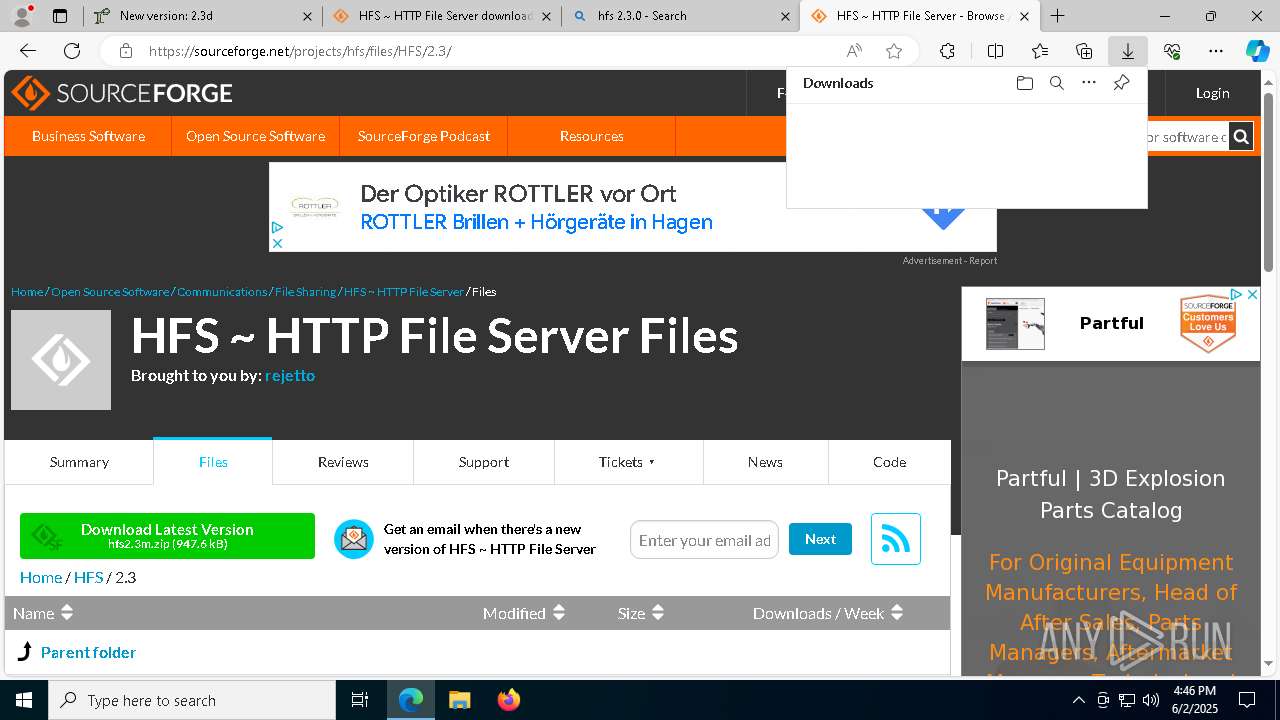Open File Explorer from taskbar

[459, 700]
